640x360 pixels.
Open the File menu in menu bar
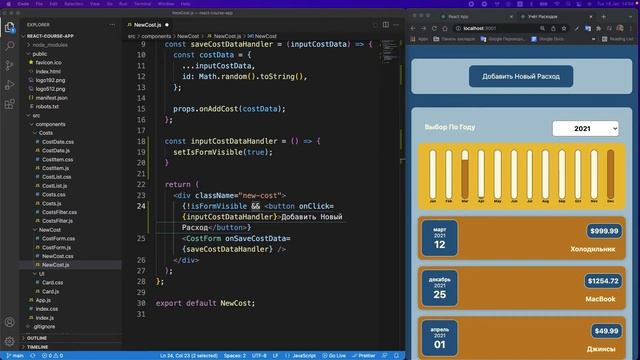pyautogui.click(x=39, y=4)
